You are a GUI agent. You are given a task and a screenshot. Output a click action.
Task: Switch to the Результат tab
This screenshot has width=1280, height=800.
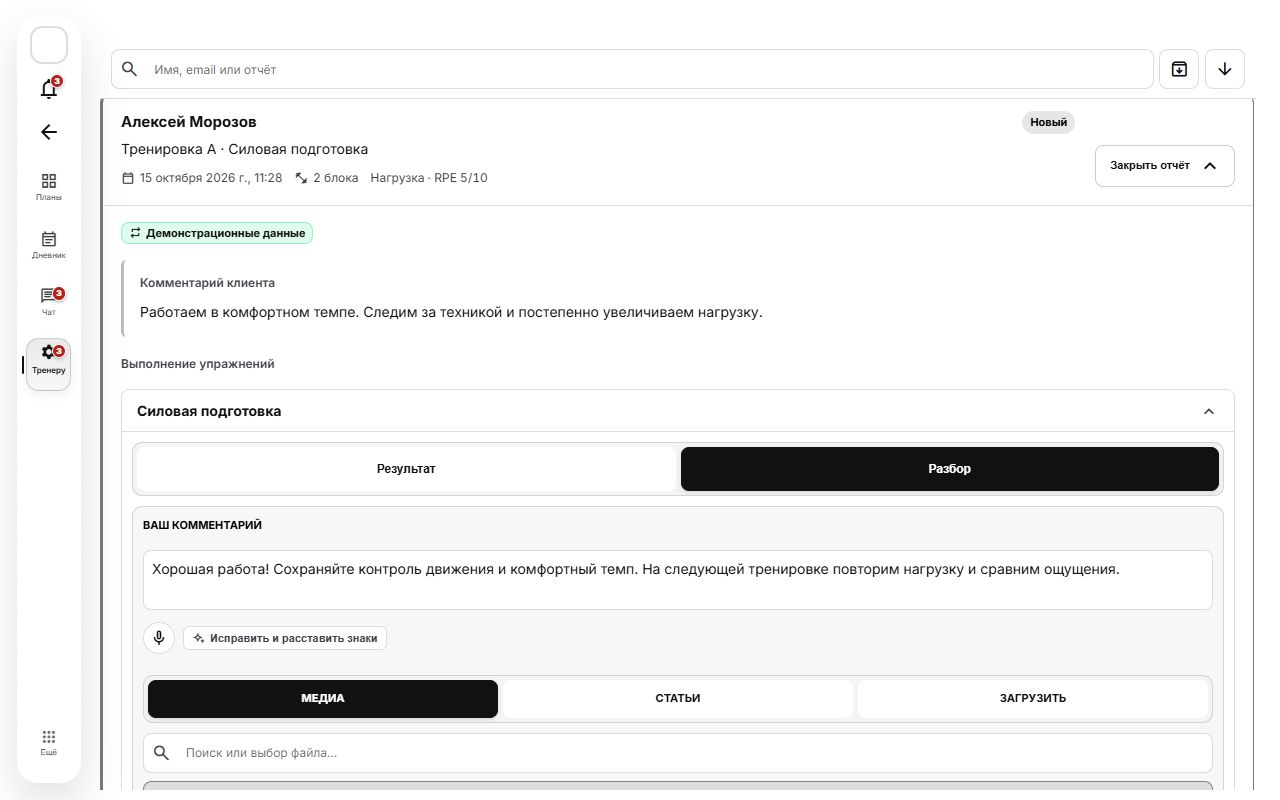click(406, 468)
